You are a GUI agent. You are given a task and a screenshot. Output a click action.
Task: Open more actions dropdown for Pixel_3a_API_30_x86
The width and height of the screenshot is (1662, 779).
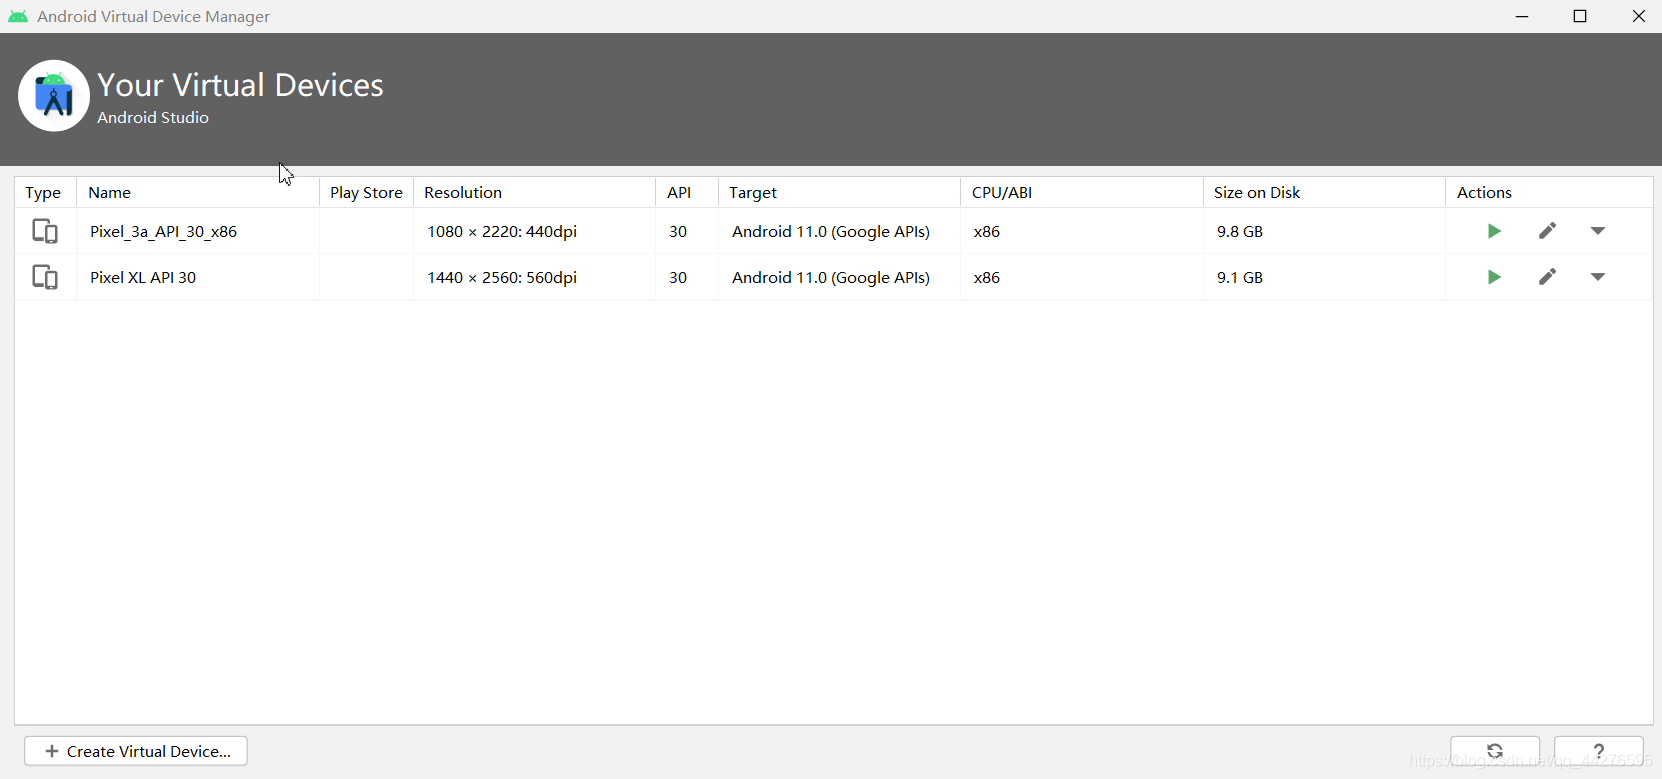click(1598, 231)
